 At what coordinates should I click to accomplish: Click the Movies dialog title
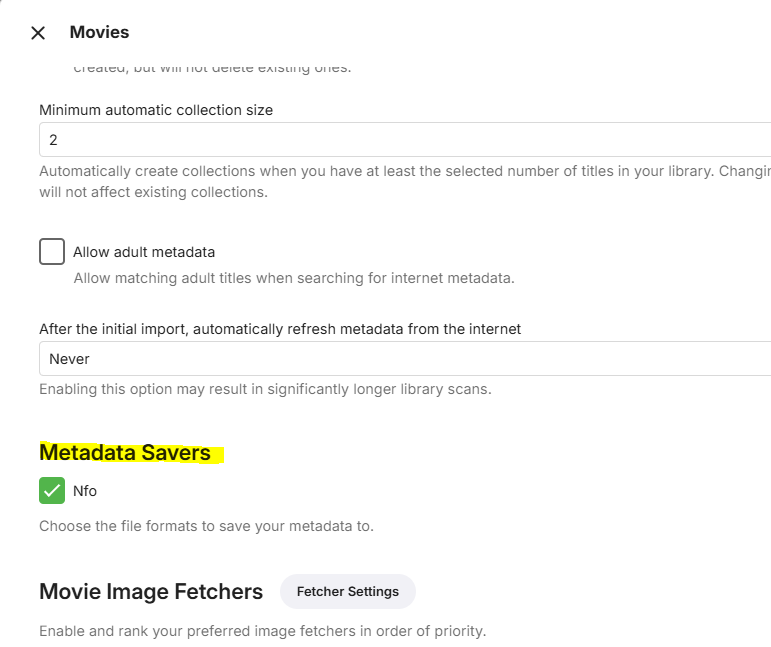[x=99, y=32]
